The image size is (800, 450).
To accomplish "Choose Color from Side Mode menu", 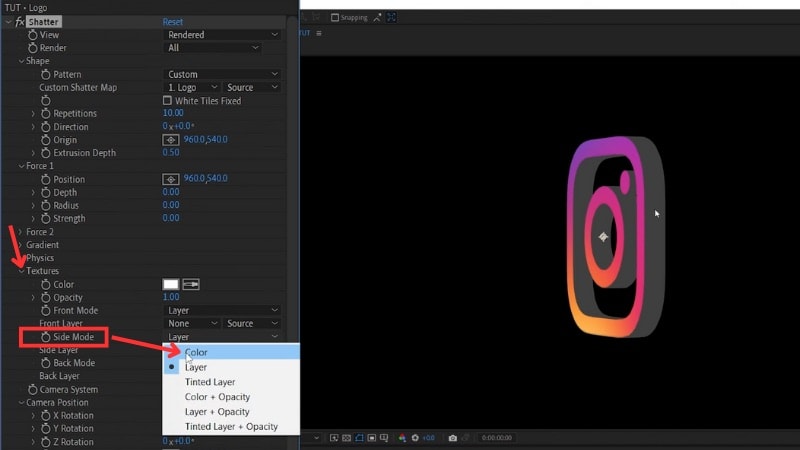I will point(231,352).
